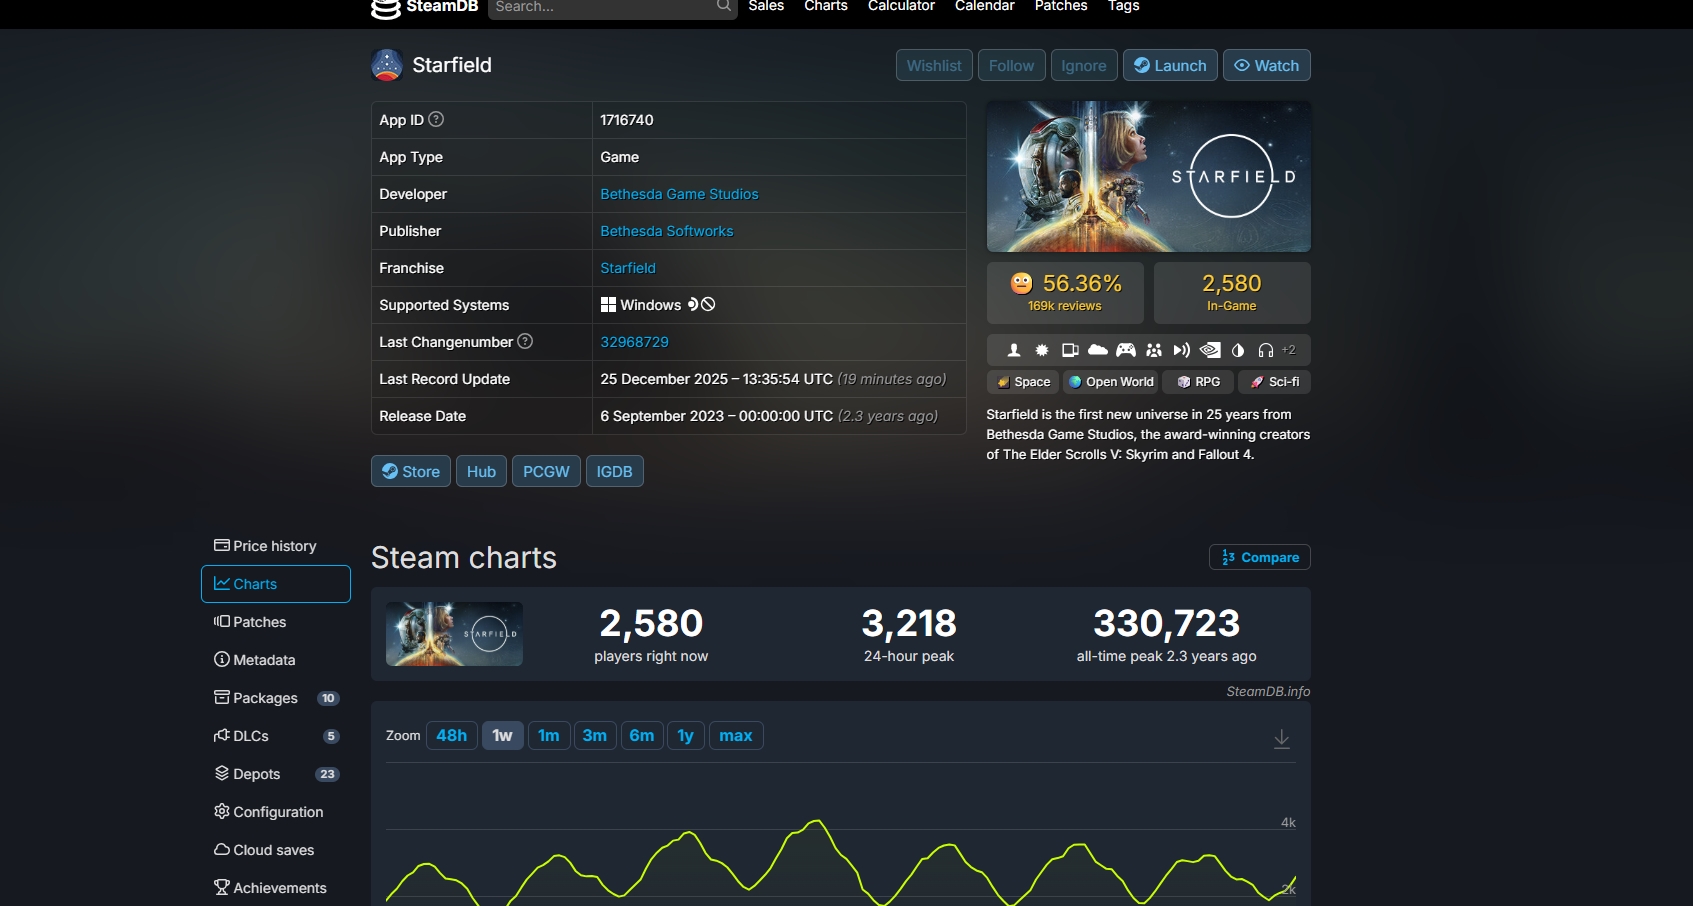This screenshot has width=1693, height=906.
Task: Open the Calendar menu item
Action: (x=985, y=6)
